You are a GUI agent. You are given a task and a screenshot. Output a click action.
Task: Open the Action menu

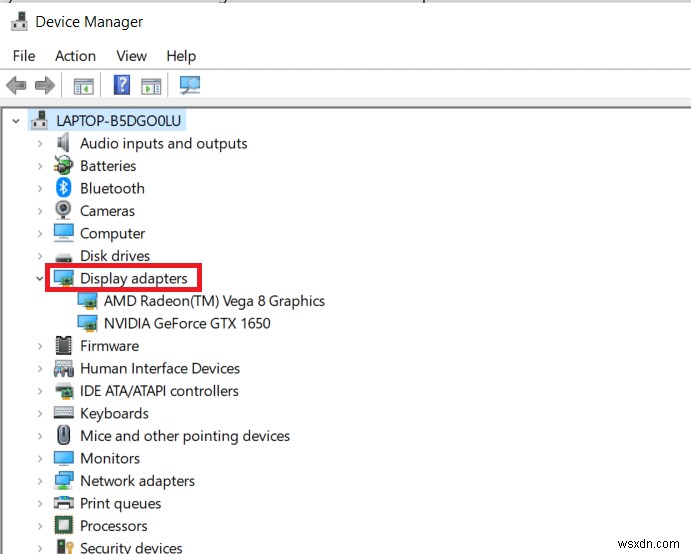pyautogui.click(x=76, y=56)
